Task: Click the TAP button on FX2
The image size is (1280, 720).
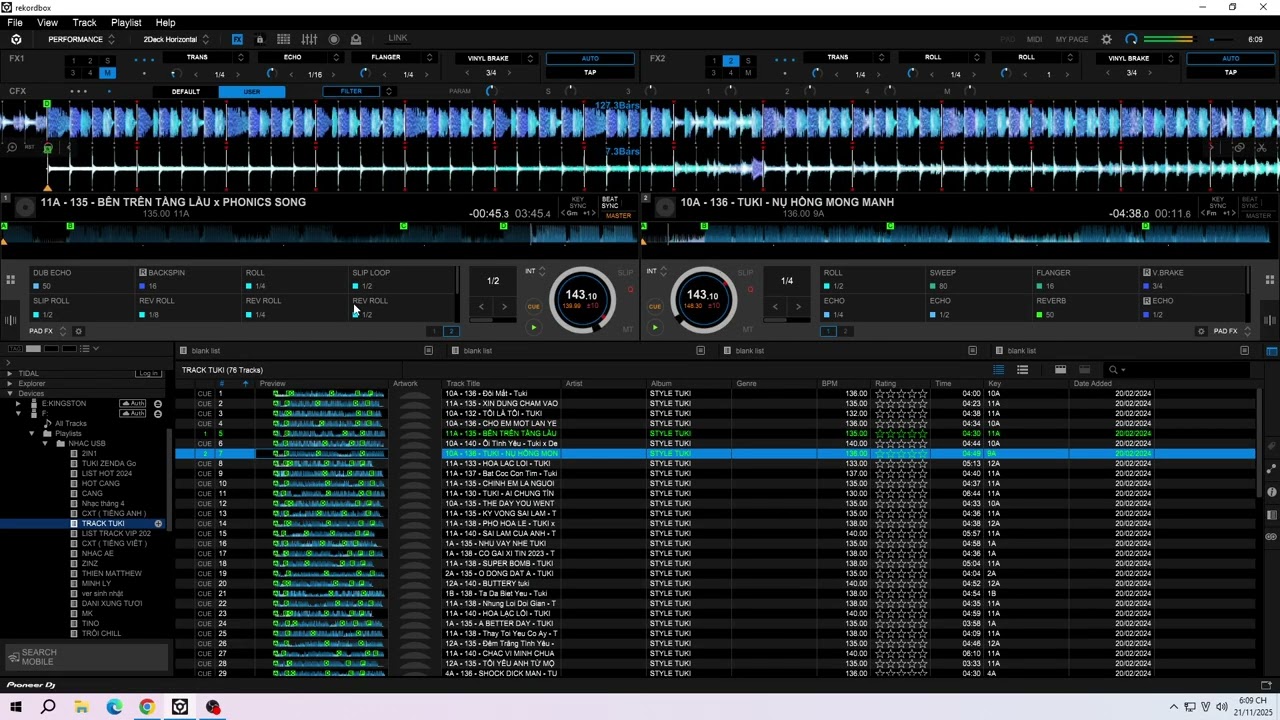Action: [x=1231, y=72]
